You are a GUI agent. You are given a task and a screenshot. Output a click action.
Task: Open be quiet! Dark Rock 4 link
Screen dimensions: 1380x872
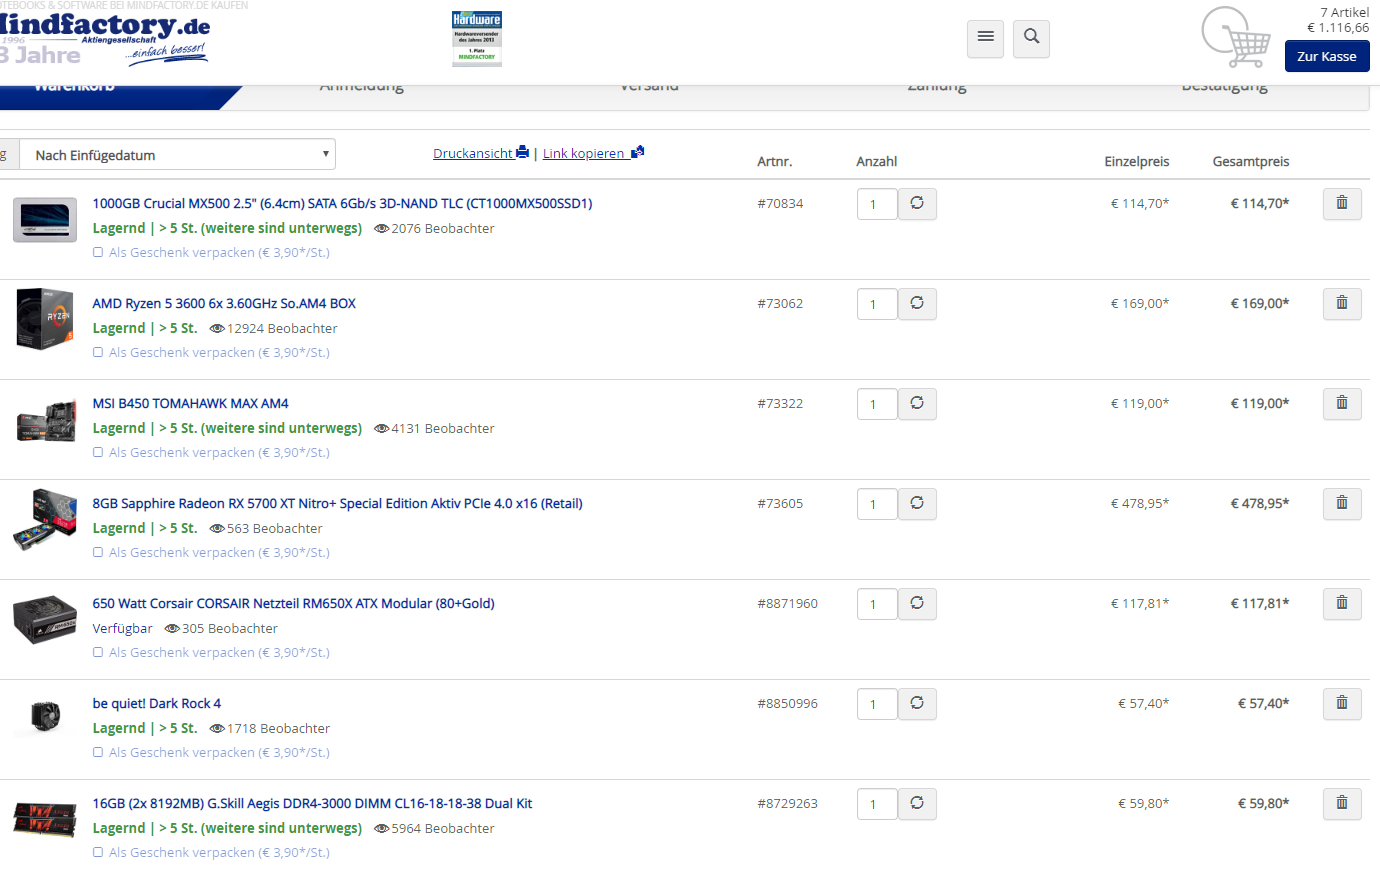point(157,703)
